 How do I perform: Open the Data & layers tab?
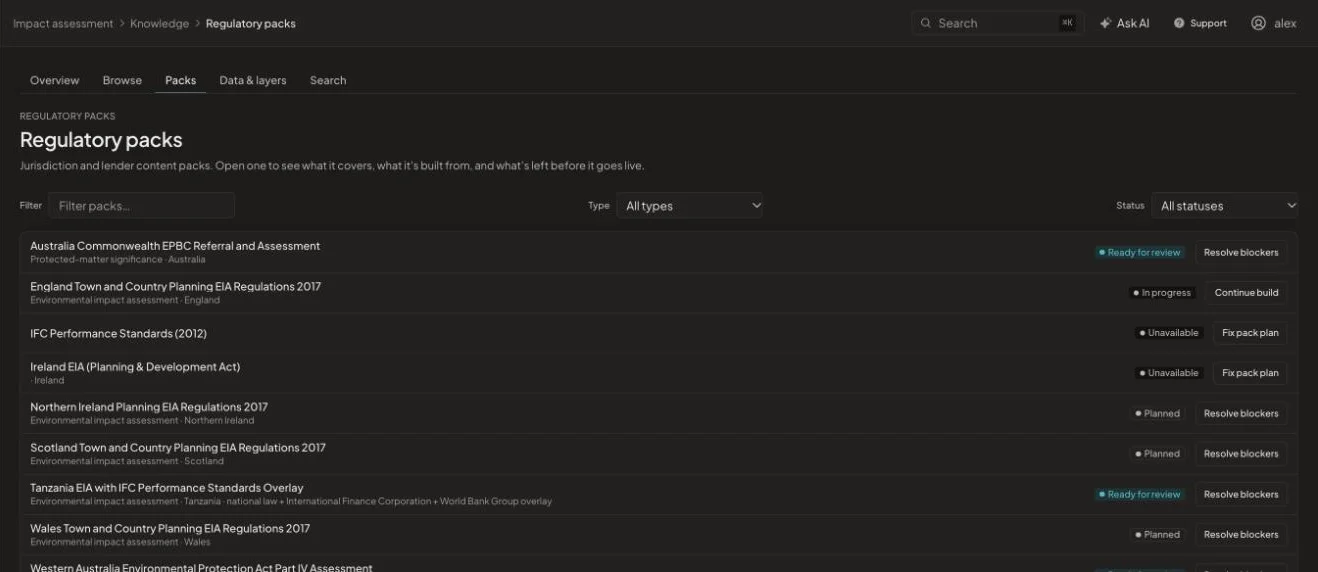click(253, 80)
